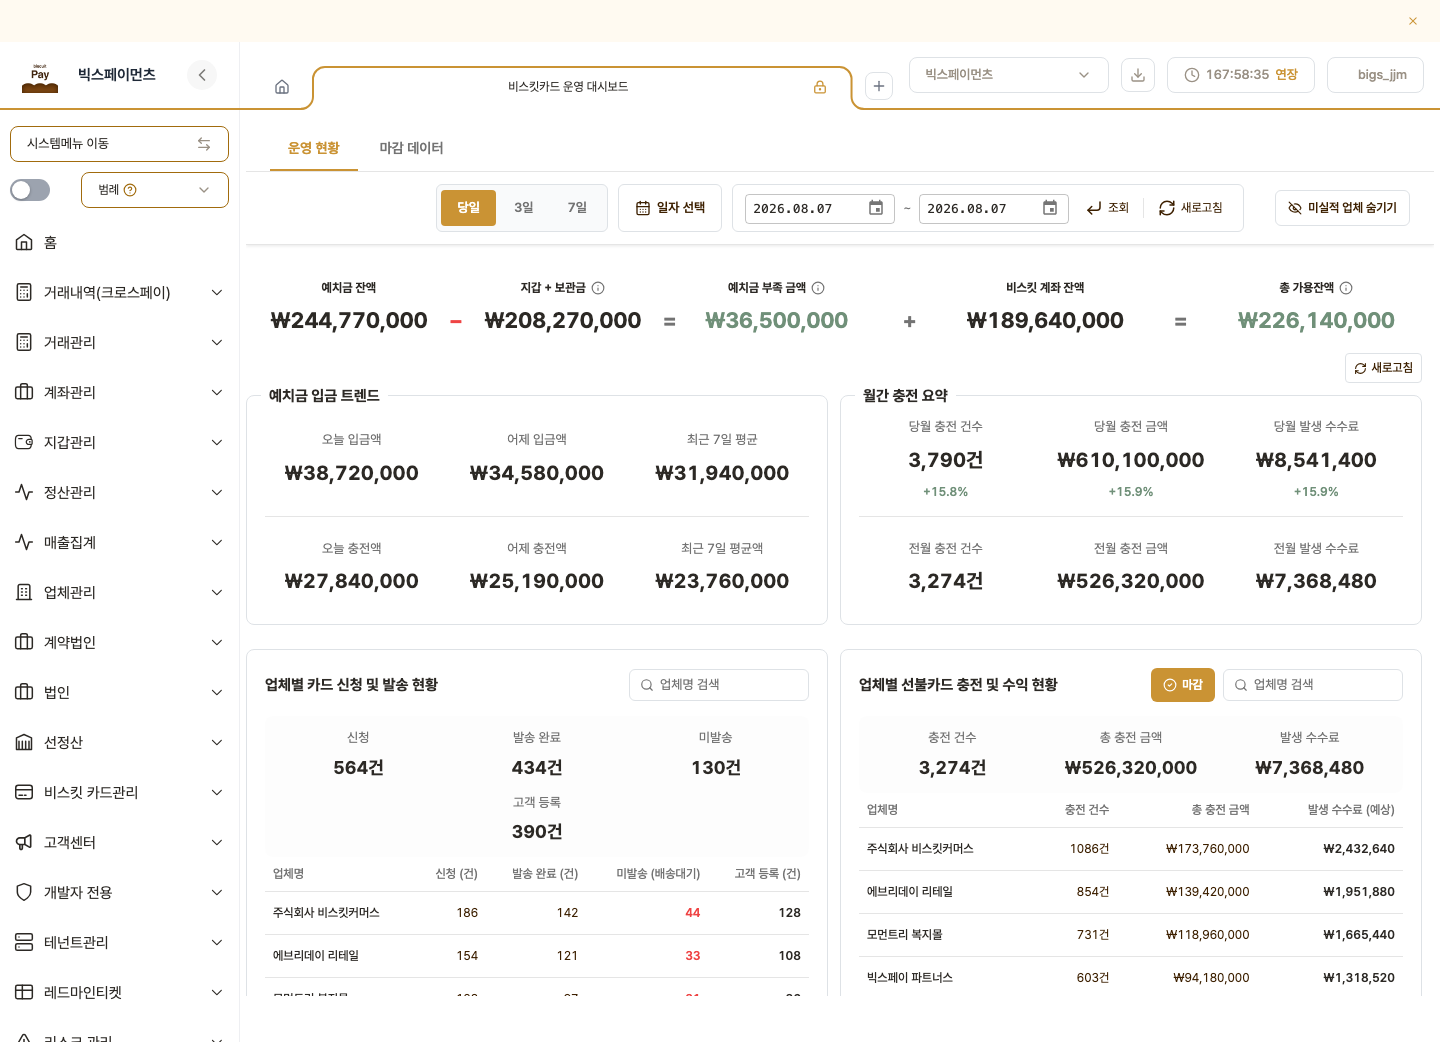
Task: Focus 업체명 검색 field in card status
Action: coord(719,685)
